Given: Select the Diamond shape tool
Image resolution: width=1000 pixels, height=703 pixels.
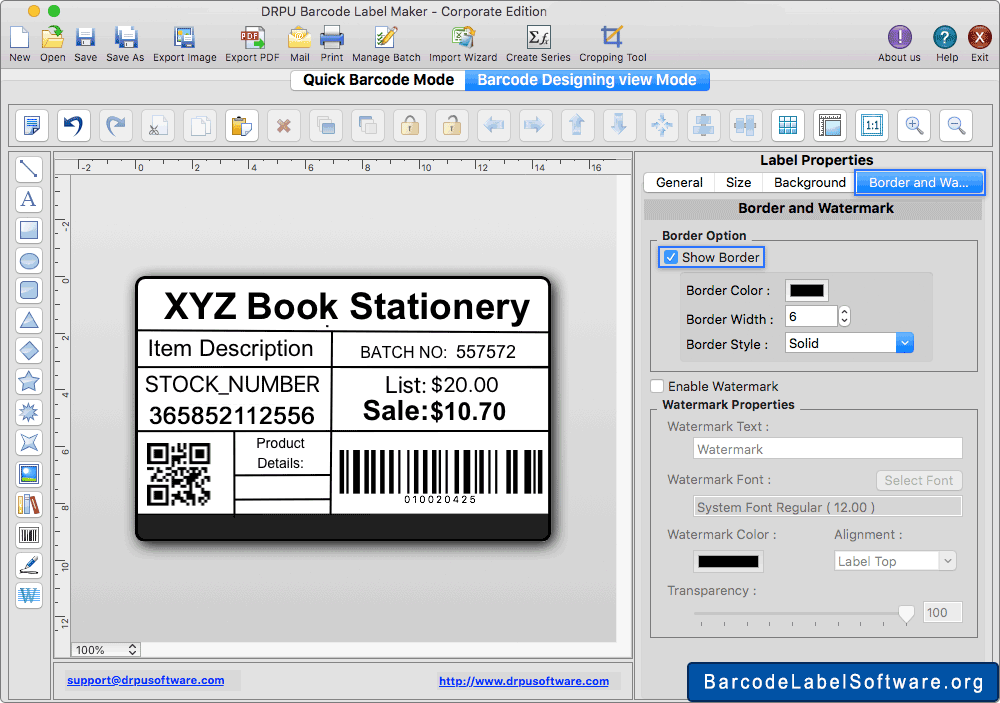Looking at the screenshot, I should tap(29, 351).
